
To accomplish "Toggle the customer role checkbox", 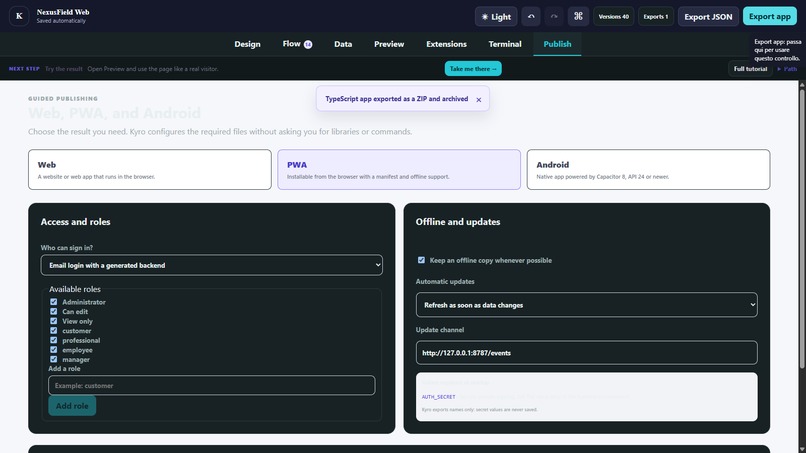I will pyautogui.click(x=53, y=331).
